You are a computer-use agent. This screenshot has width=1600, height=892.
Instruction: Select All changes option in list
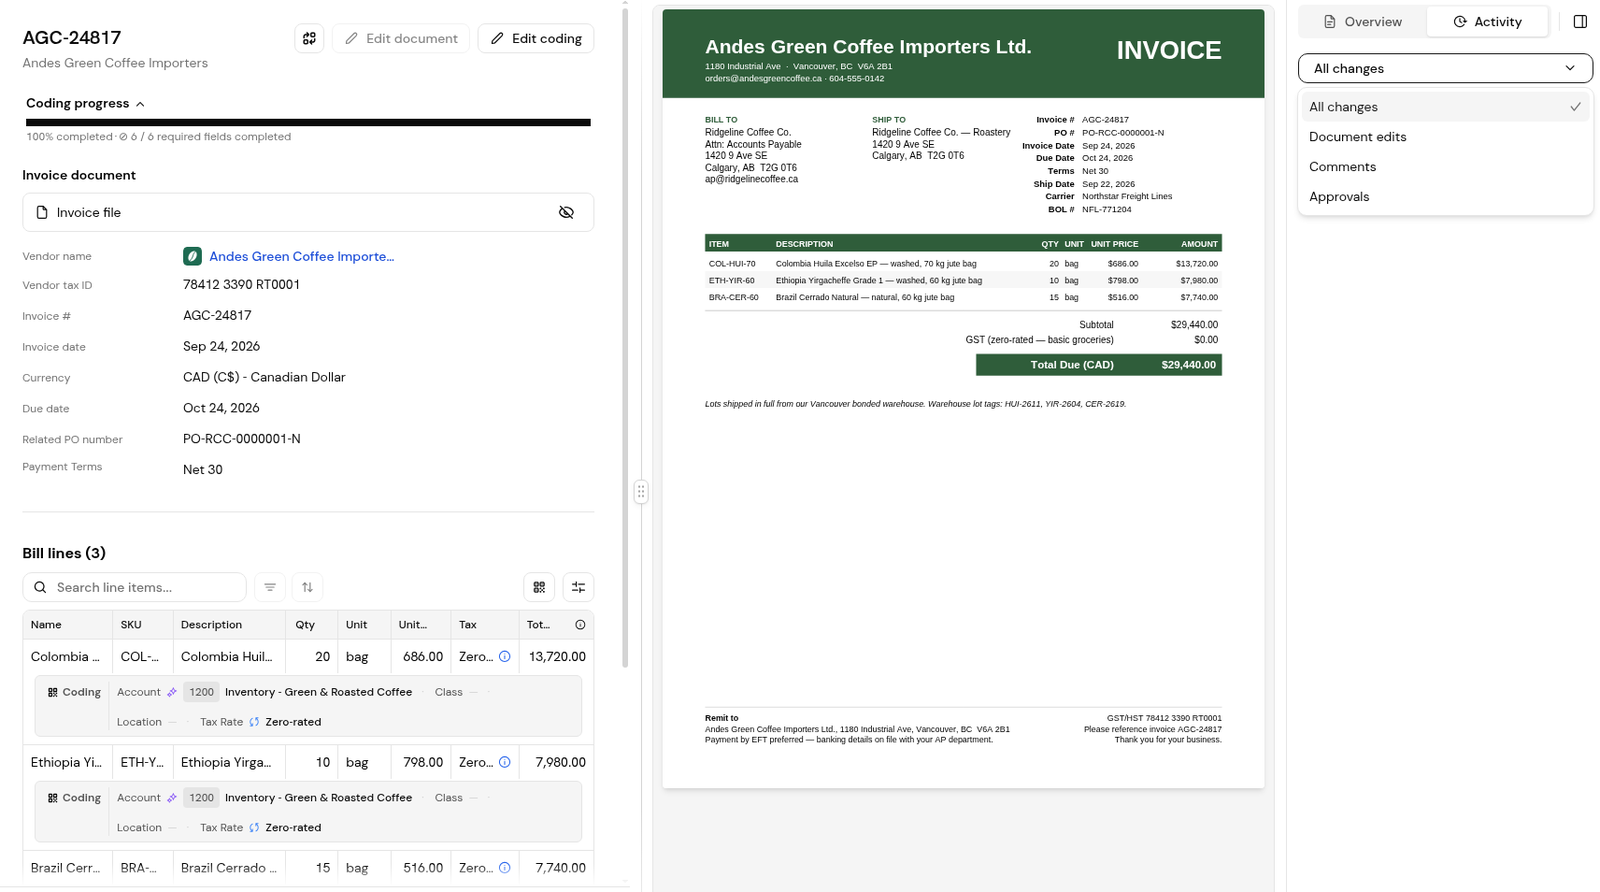[1445, 107]
